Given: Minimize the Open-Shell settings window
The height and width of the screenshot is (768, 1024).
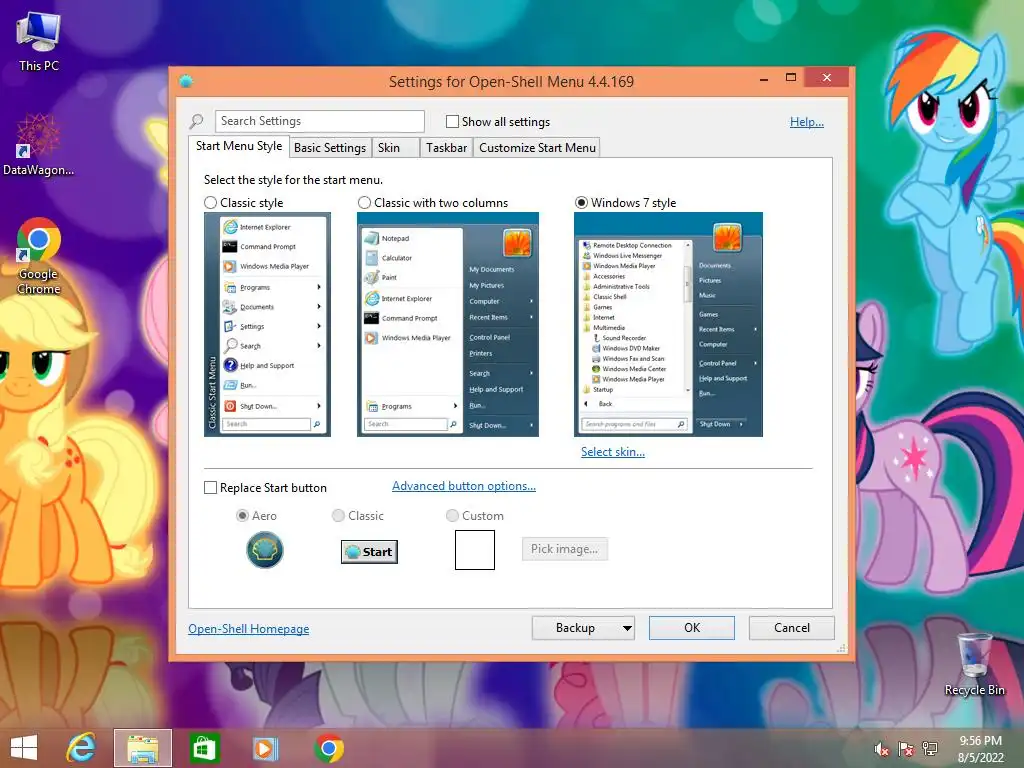Looking at the screenshot, I should [763, 79].
